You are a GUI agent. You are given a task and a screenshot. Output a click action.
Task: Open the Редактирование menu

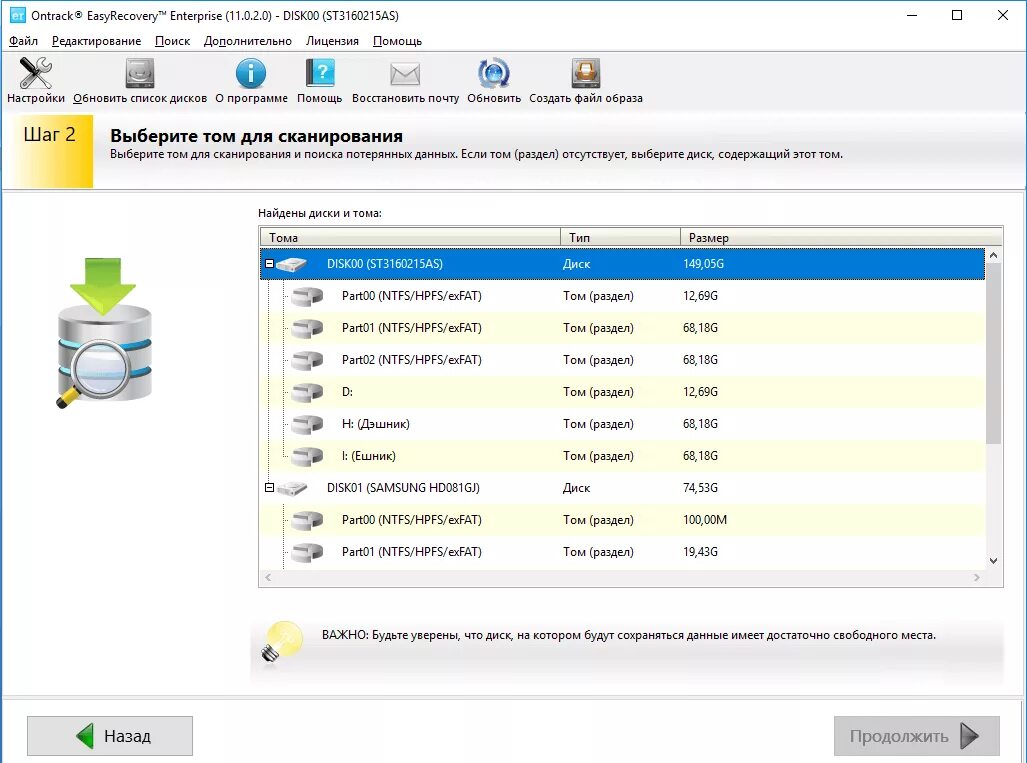click(x=96, y=41)
